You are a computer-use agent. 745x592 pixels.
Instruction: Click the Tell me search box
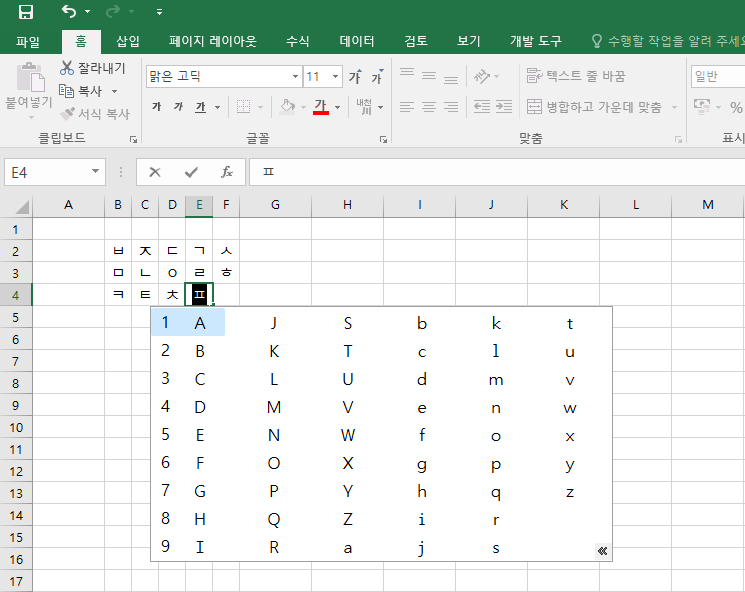coord(668,42)
